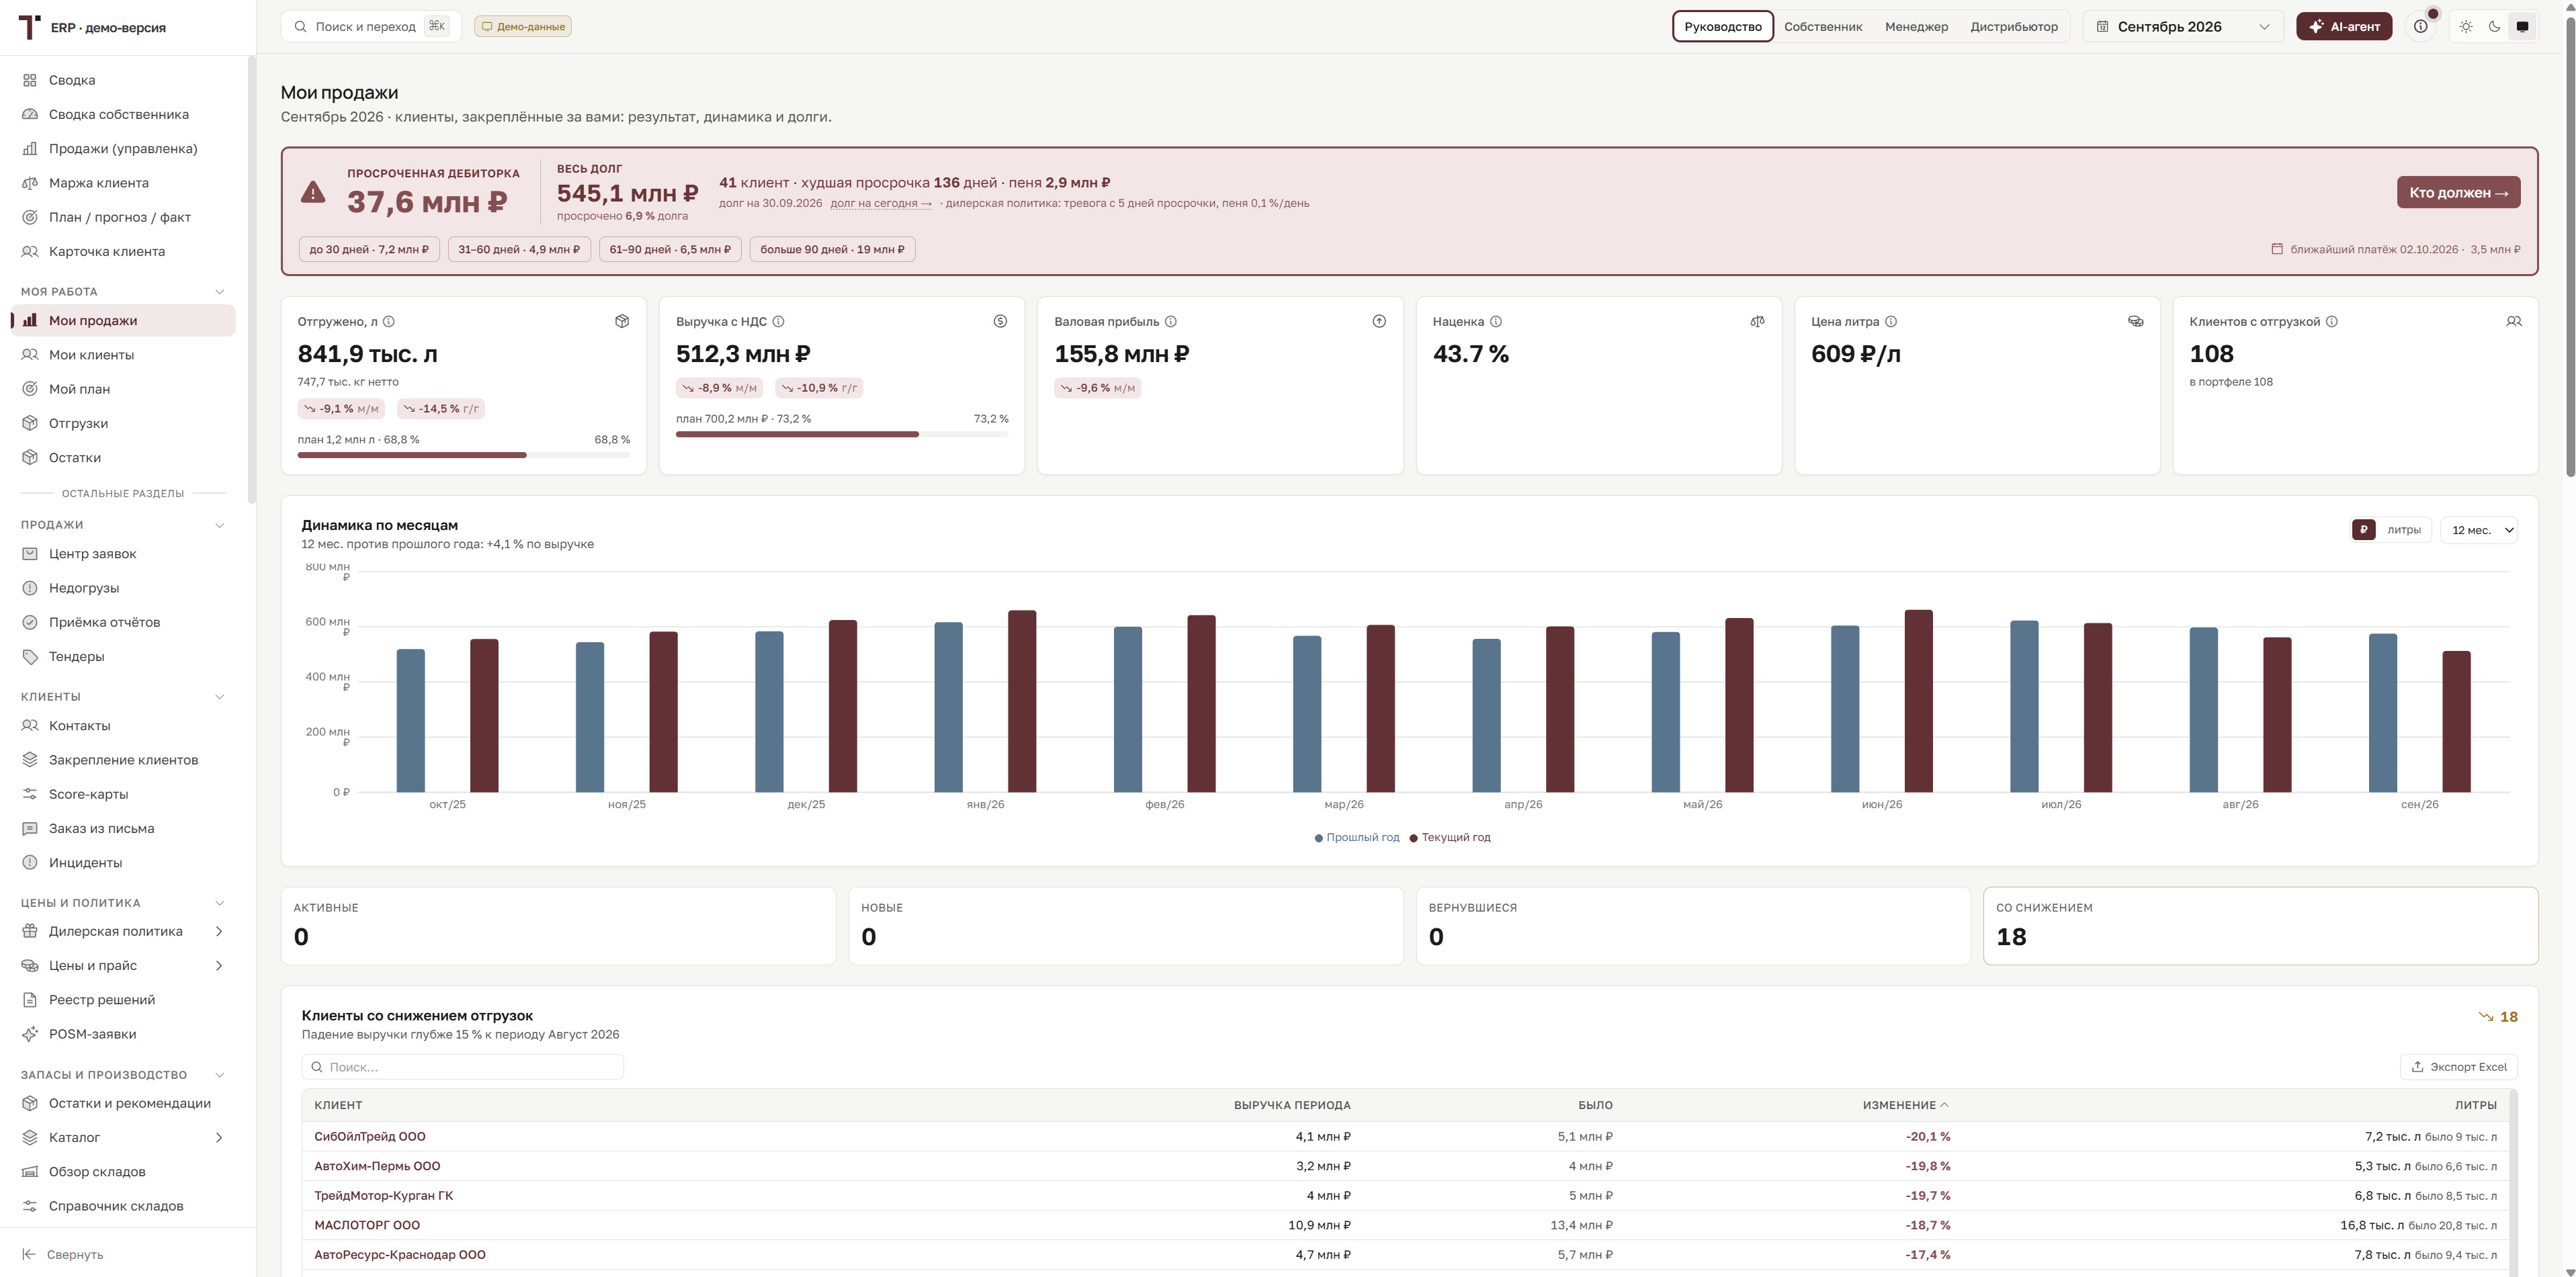Click Отгружено plan progress bar
Image resolution: width=2576 pixels, height=1277 pixels.
click(x=464, y=455)
